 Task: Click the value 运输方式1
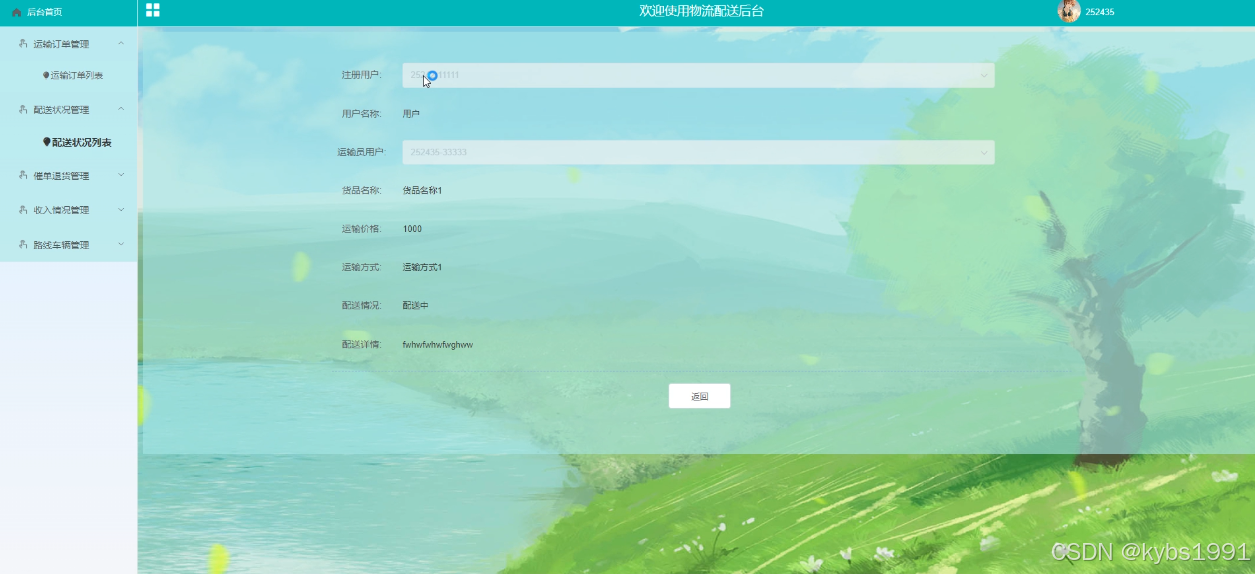pos(422,267)
